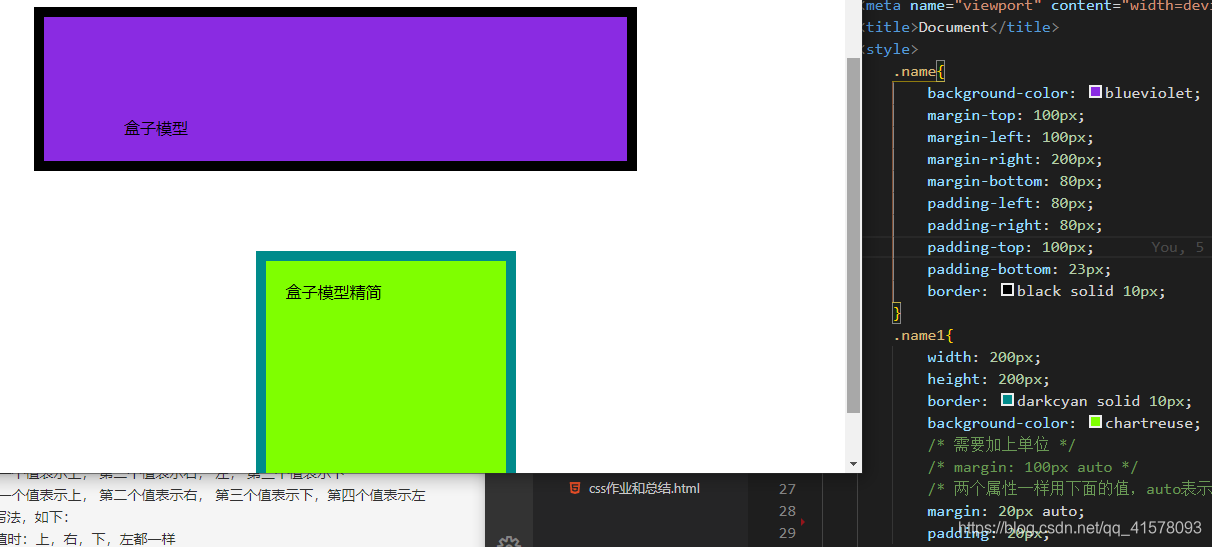Screen dimensions: 1212x547
Task: Open the black border color swatch
Action: 1007,290
